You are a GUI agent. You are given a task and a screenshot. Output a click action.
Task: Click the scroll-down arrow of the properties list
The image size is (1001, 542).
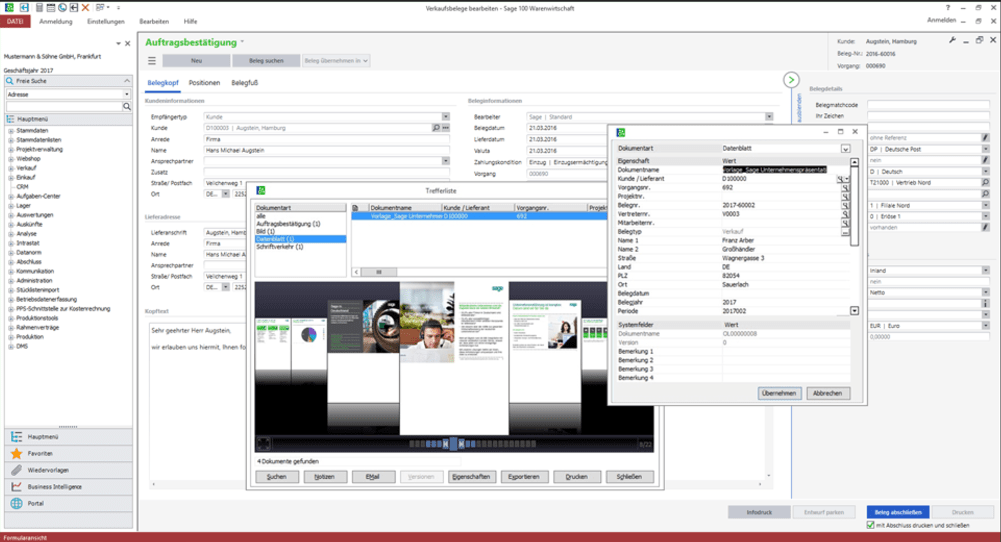pos(854,311)
